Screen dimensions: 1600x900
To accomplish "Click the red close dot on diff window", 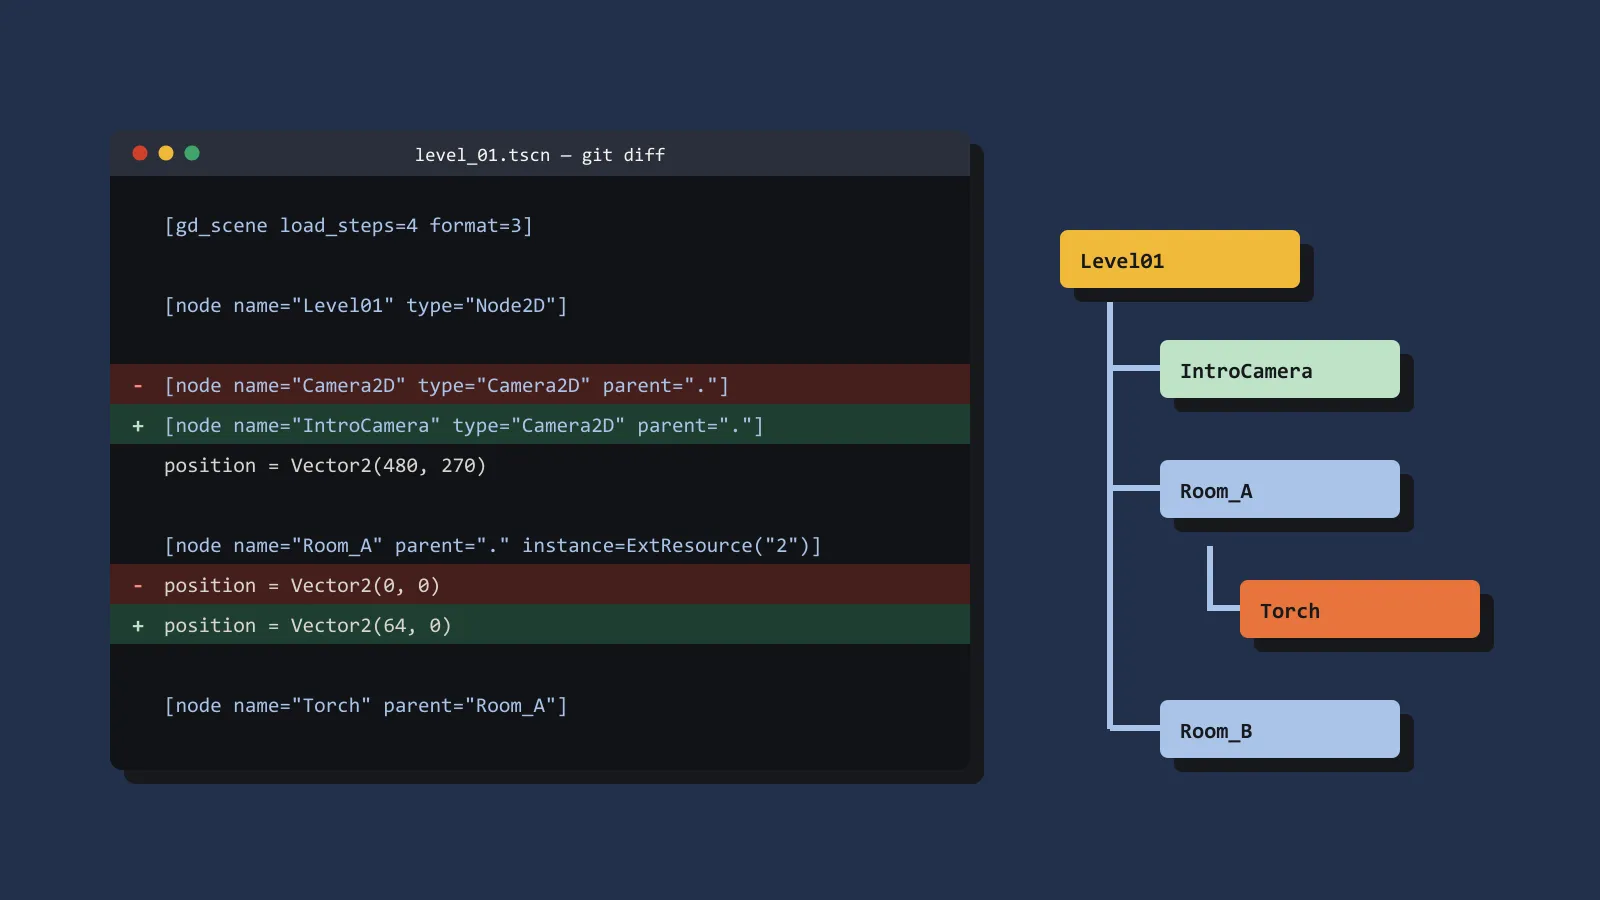I will click(140, 153).
